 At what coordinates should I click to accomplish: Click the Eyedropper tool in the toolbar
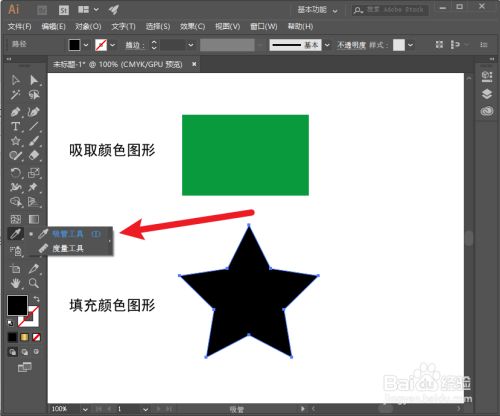(15, 234)
